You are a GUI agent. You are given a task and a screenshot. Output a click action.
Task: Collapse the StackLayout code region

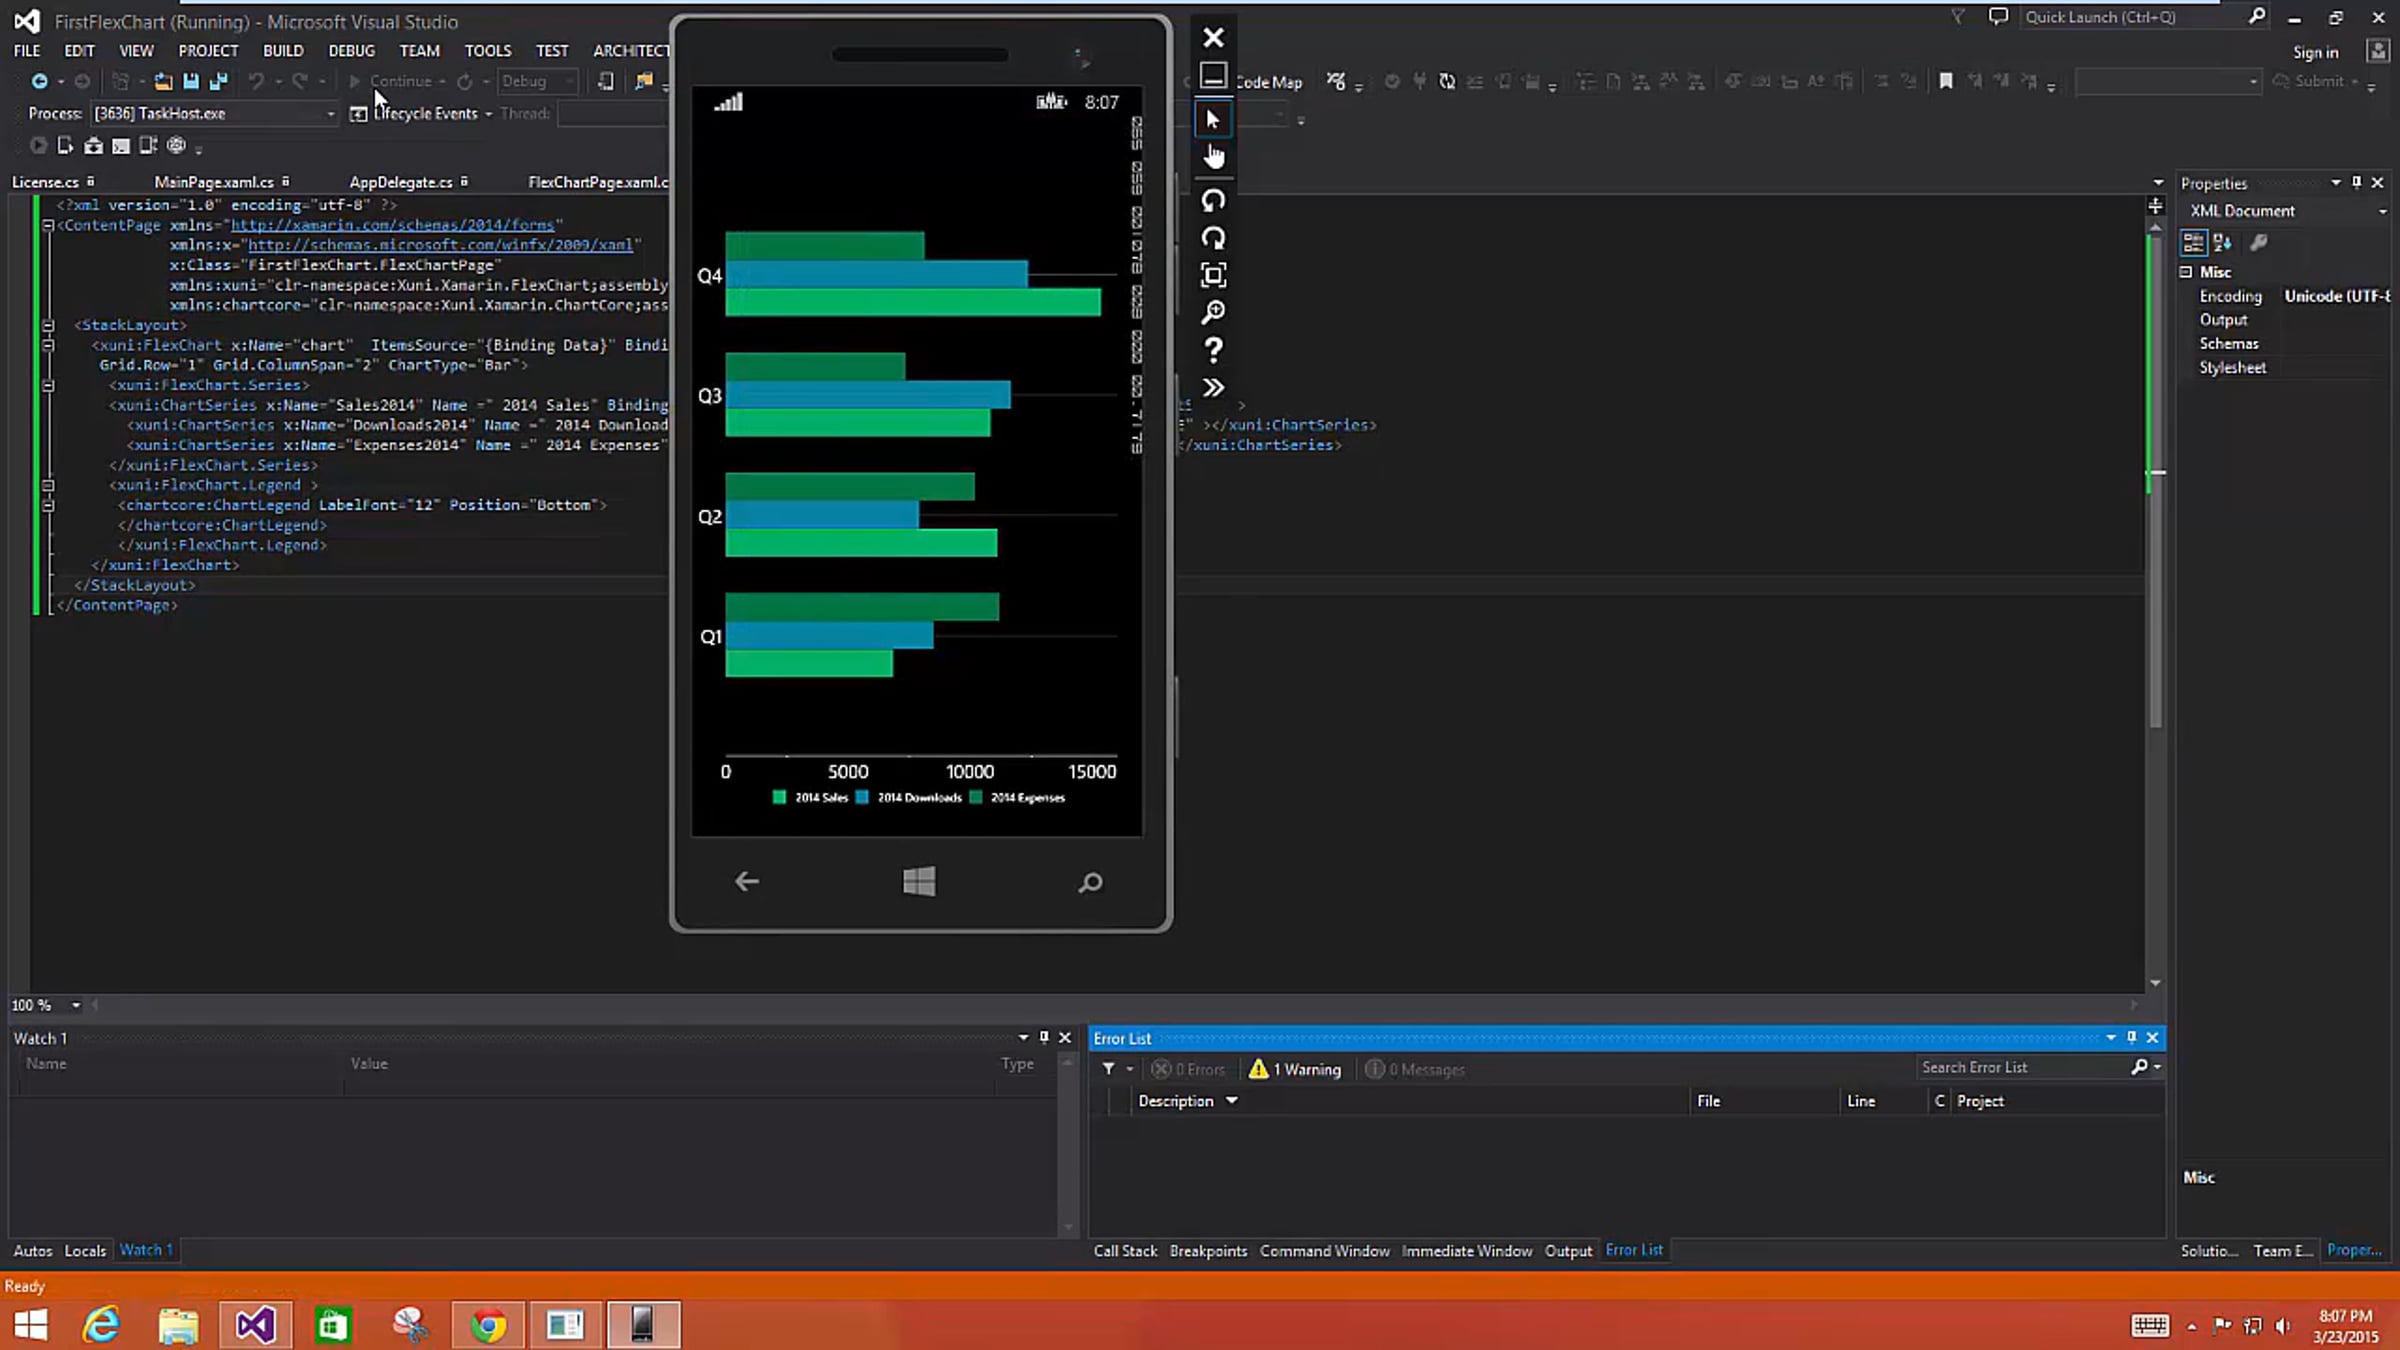click(x=48, y=325)
